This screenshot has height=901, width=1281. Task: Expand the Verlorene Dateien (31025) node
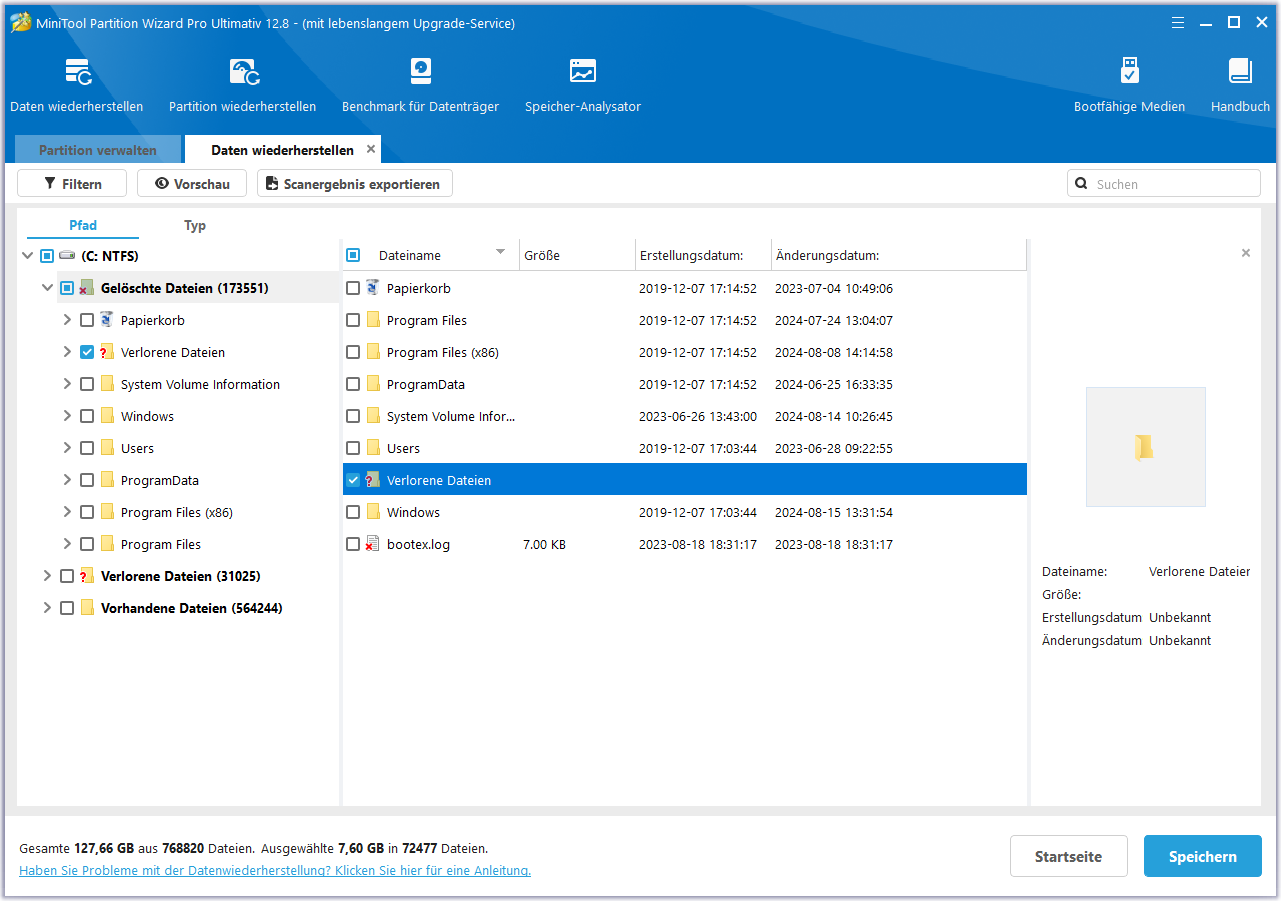47,576
